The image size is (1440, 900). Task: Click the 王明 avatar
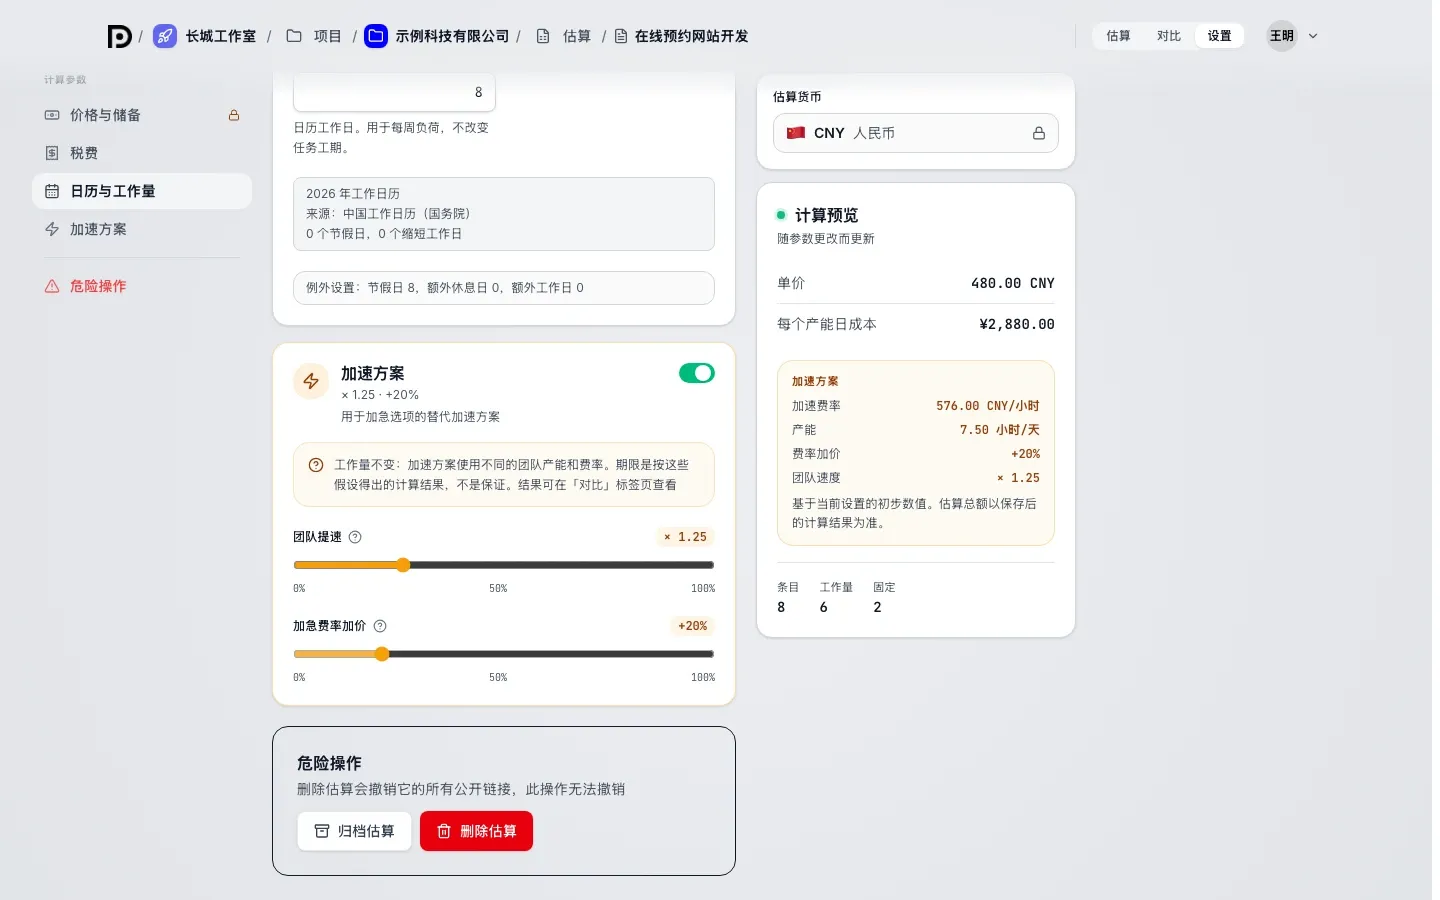point(1282,36)
